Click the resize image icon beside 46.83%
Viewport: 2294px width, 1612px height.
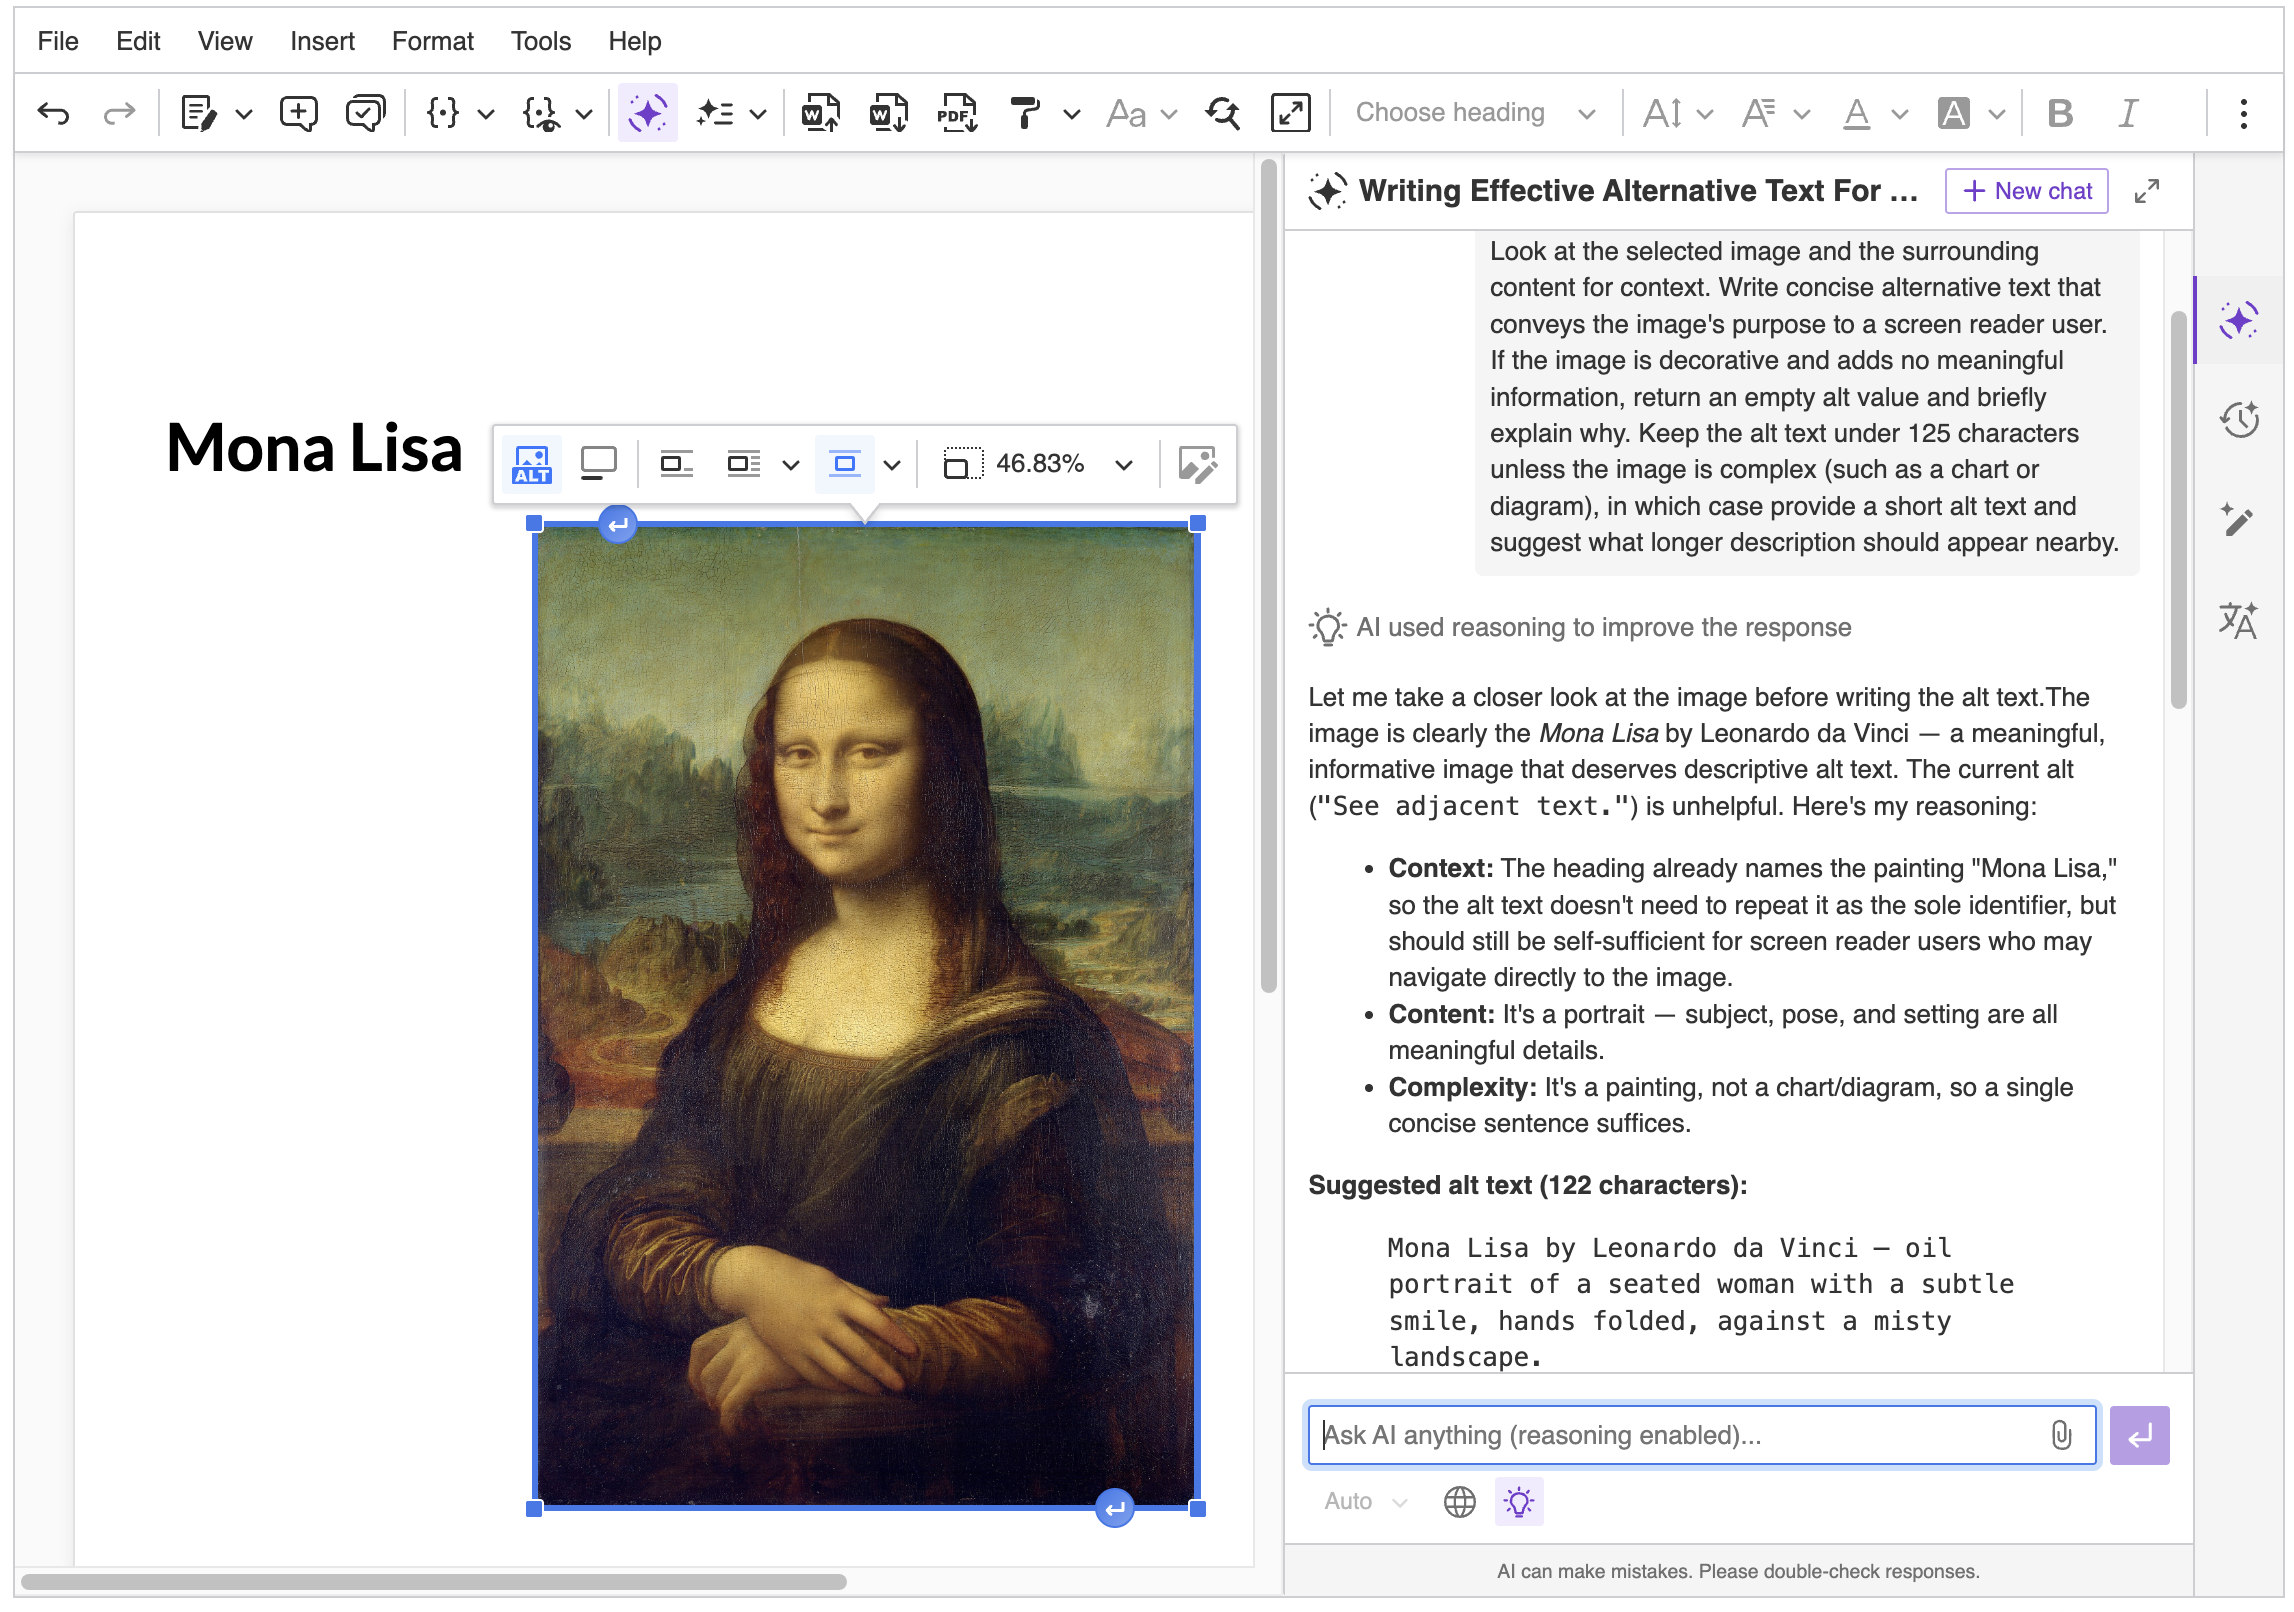962,464
